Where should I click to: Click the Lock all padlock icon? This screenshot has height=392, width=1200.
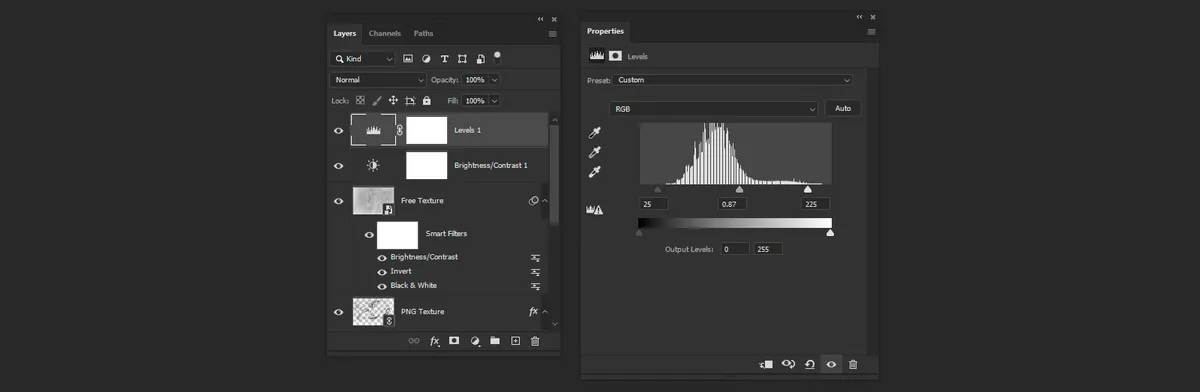point(427,101)
